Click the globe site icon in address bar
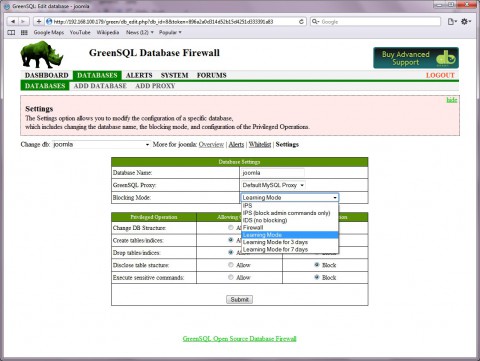480x361 pixels. tap(49, 22)
